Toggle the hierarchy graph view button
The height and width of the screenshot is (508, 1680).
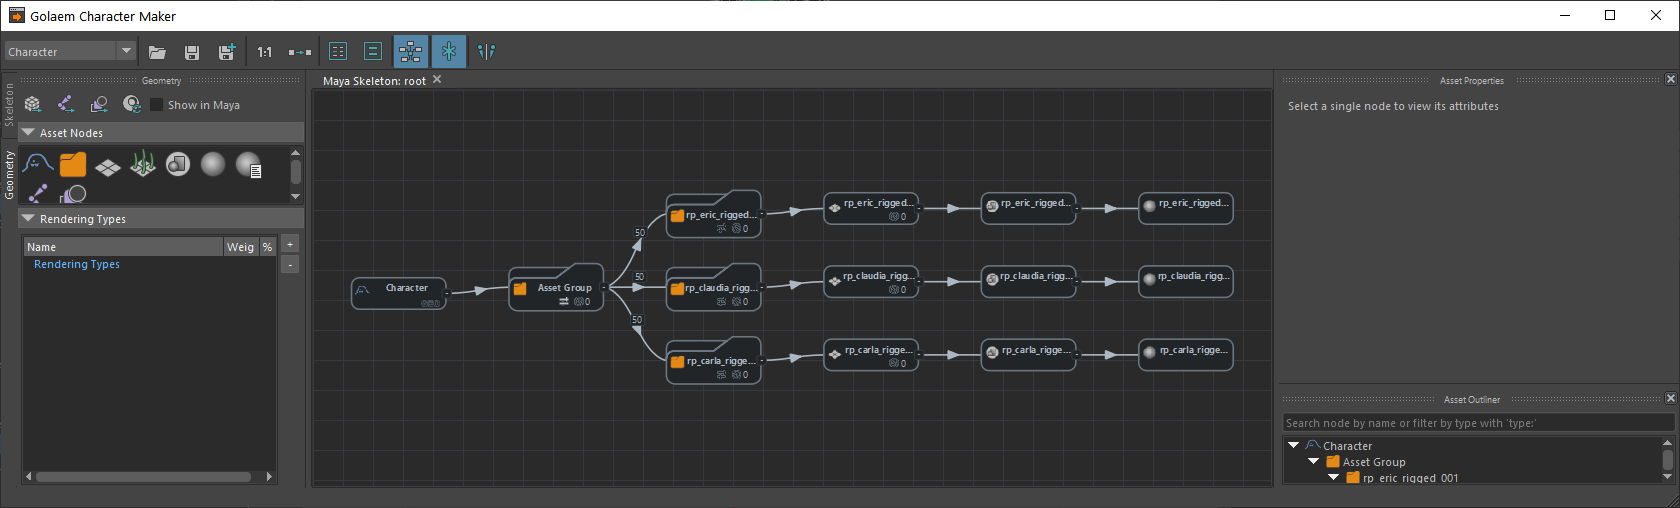click(410, 52)
